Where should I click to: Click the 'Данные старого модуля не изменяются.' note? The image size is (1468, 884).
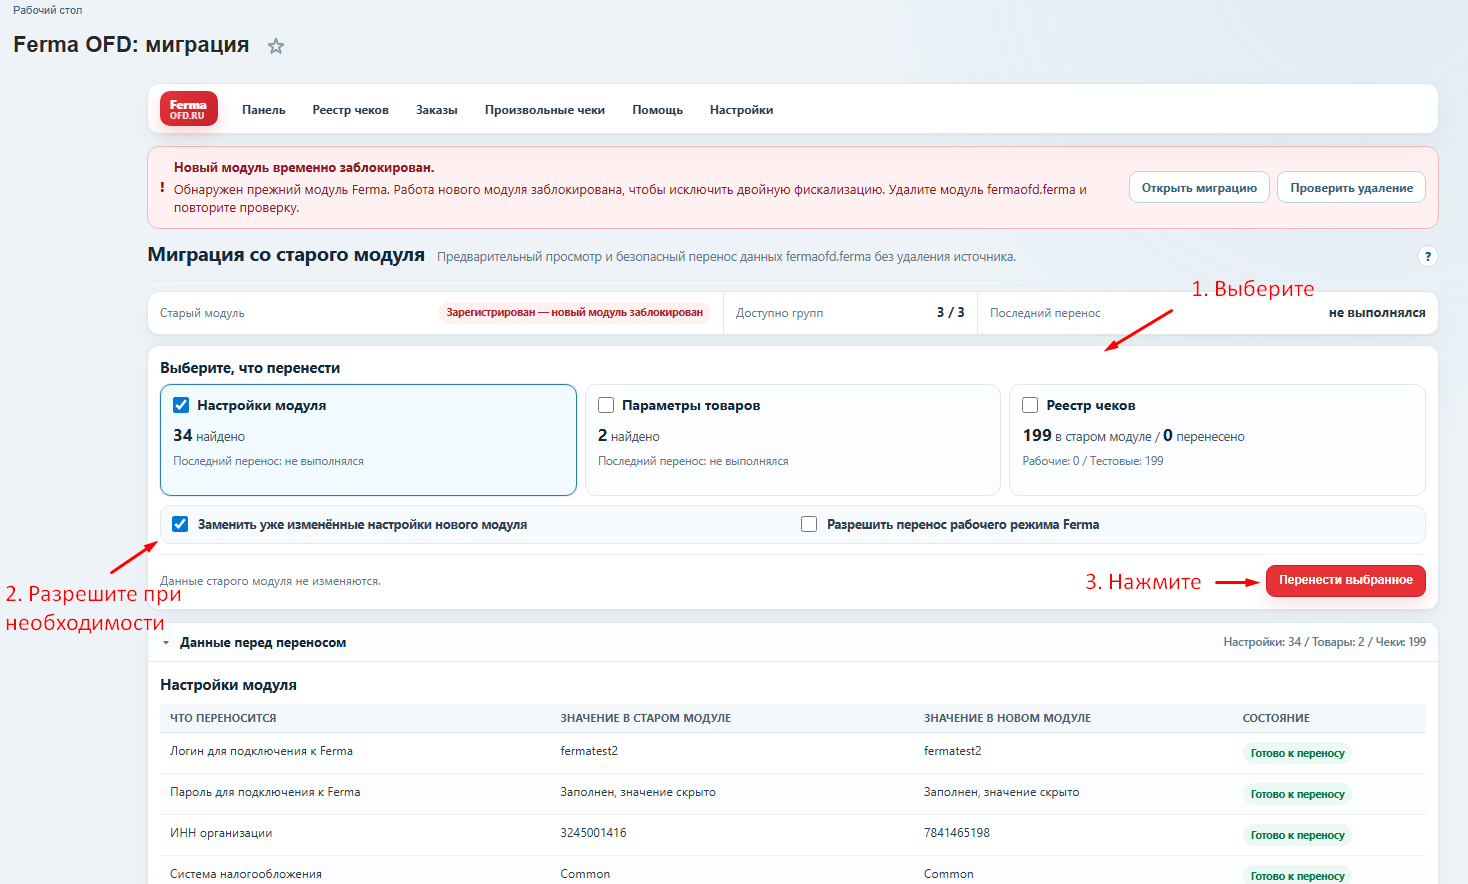(x=270, y=581)
